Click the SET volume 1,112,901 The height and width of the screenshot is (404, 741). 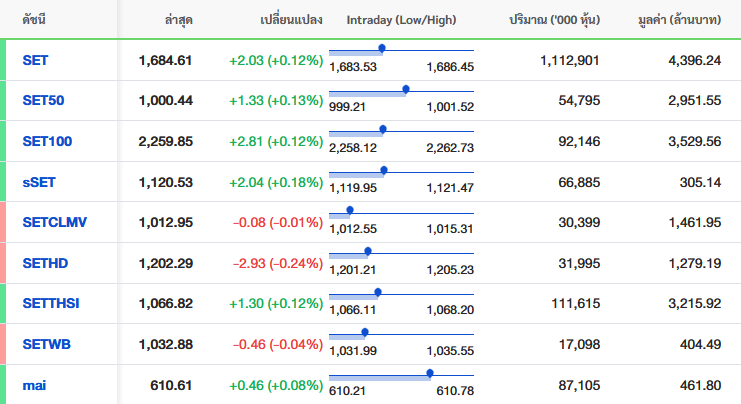click(569, 60)
